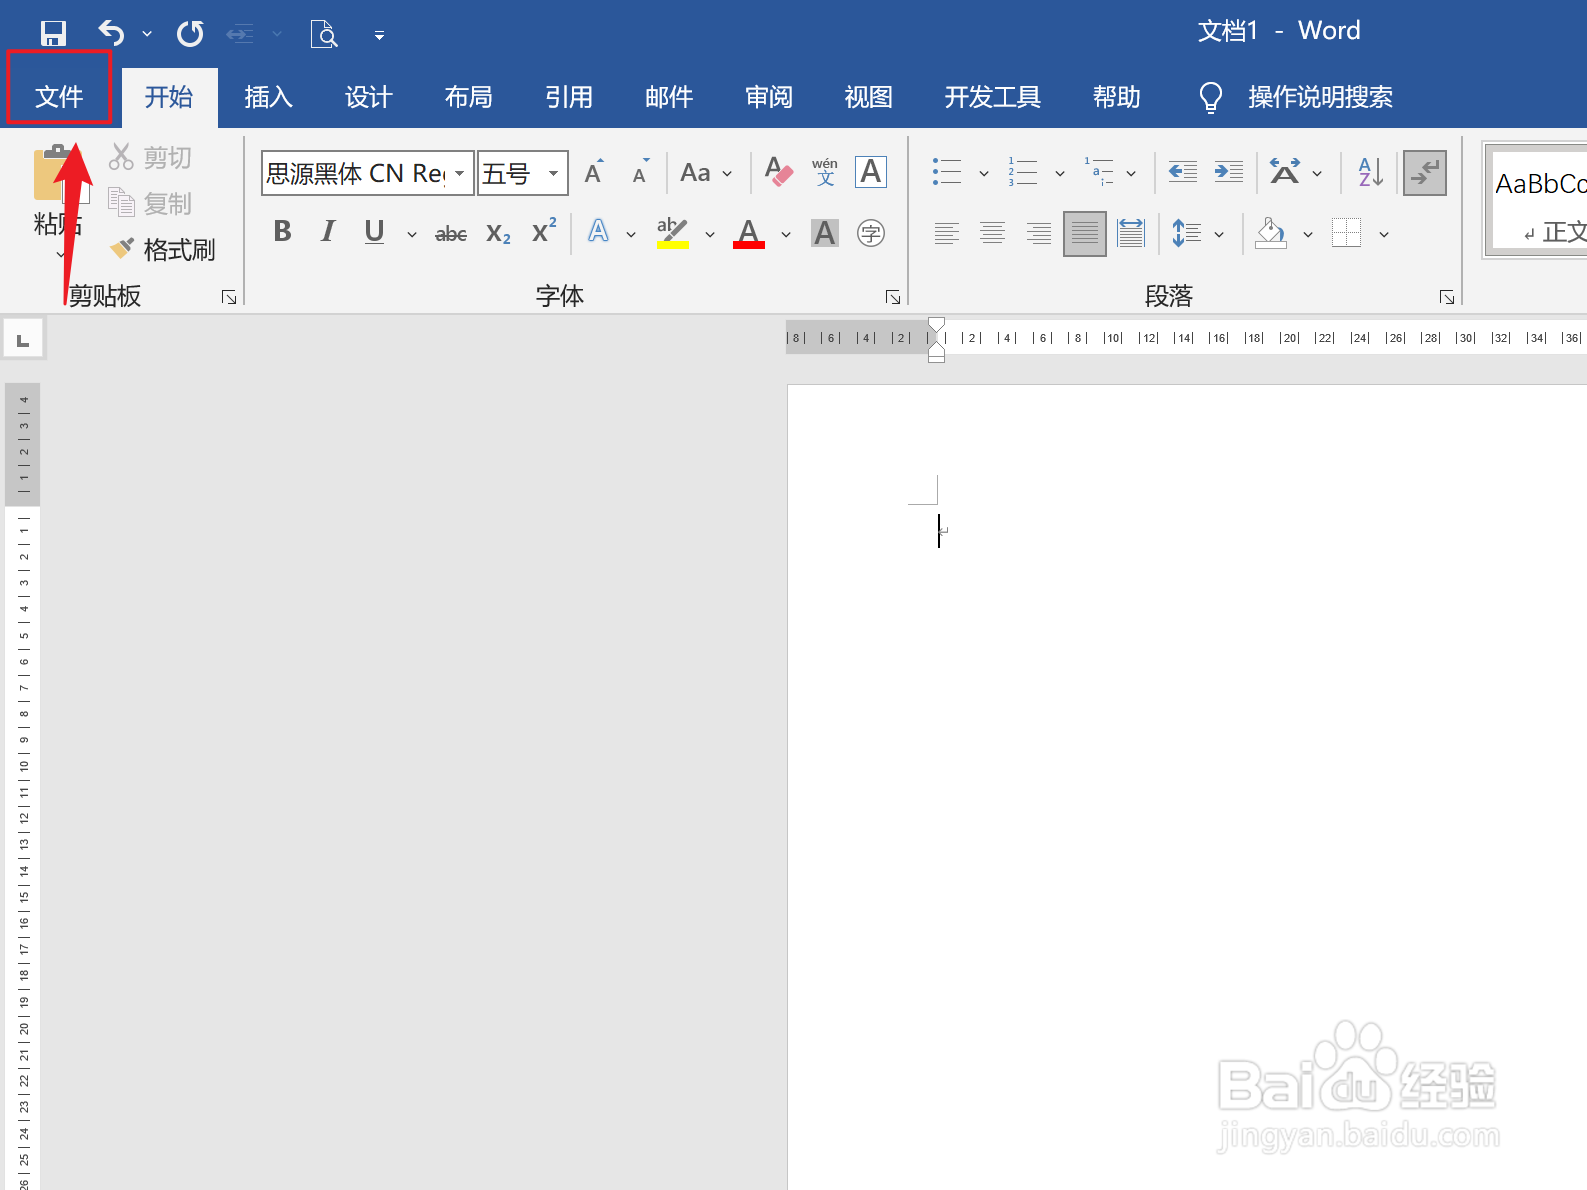Decrease paragraph indent
1587x1190 pixels.
pos(1183,172)
